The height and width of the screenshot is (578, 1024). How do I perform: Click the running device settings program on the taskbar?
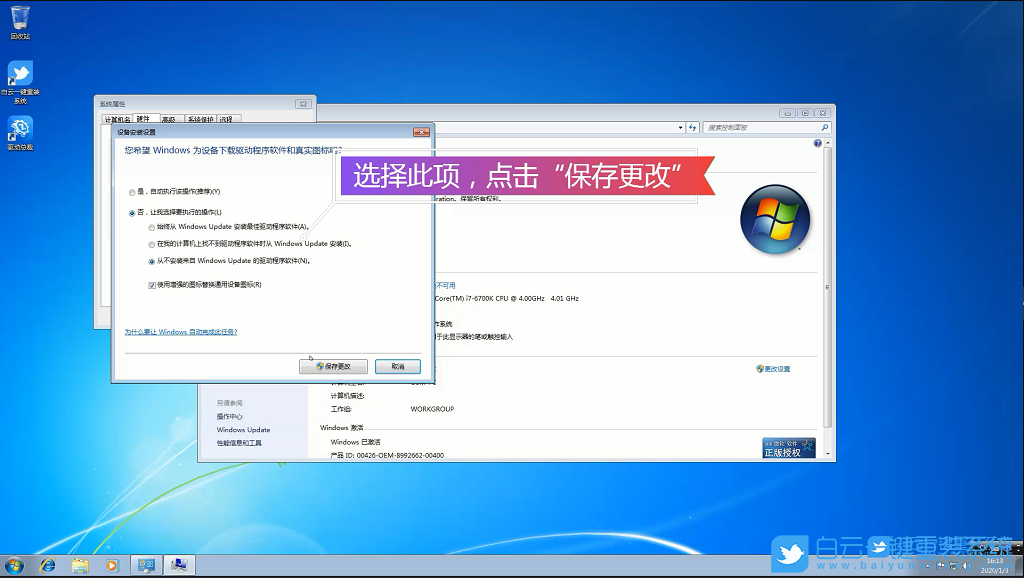pos(179,566)
